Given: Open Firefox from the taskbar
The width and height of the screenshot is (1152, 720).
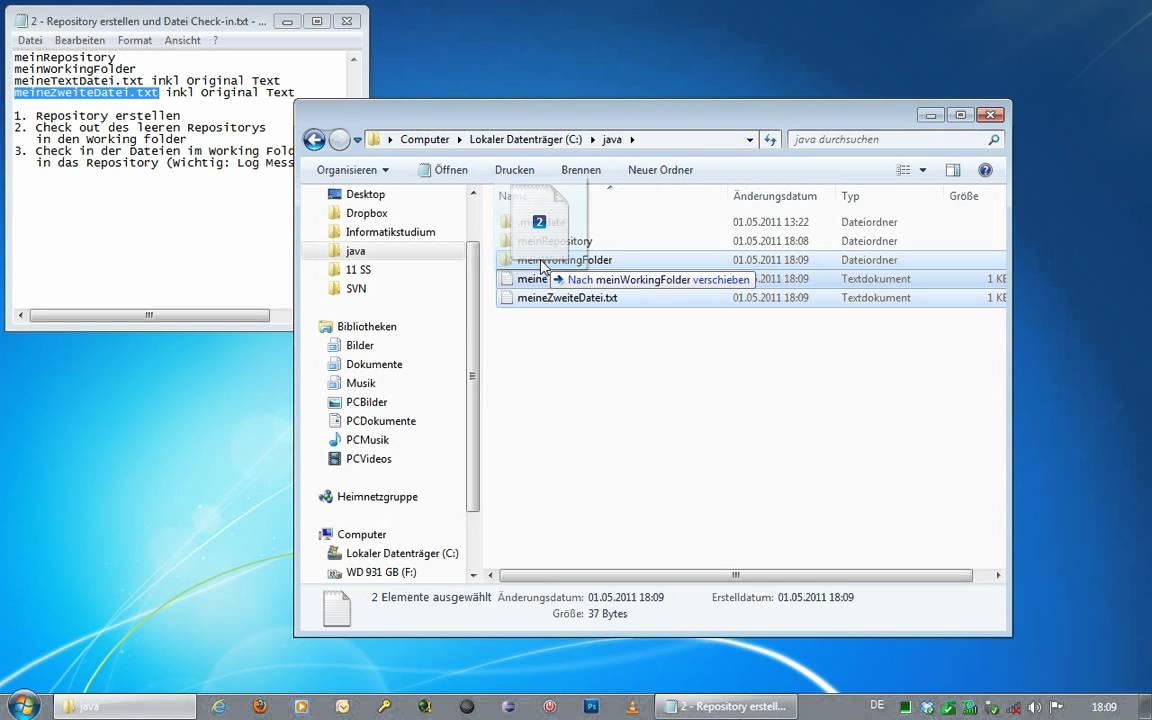Looking at the screenshot, I should tap(260, 706).
